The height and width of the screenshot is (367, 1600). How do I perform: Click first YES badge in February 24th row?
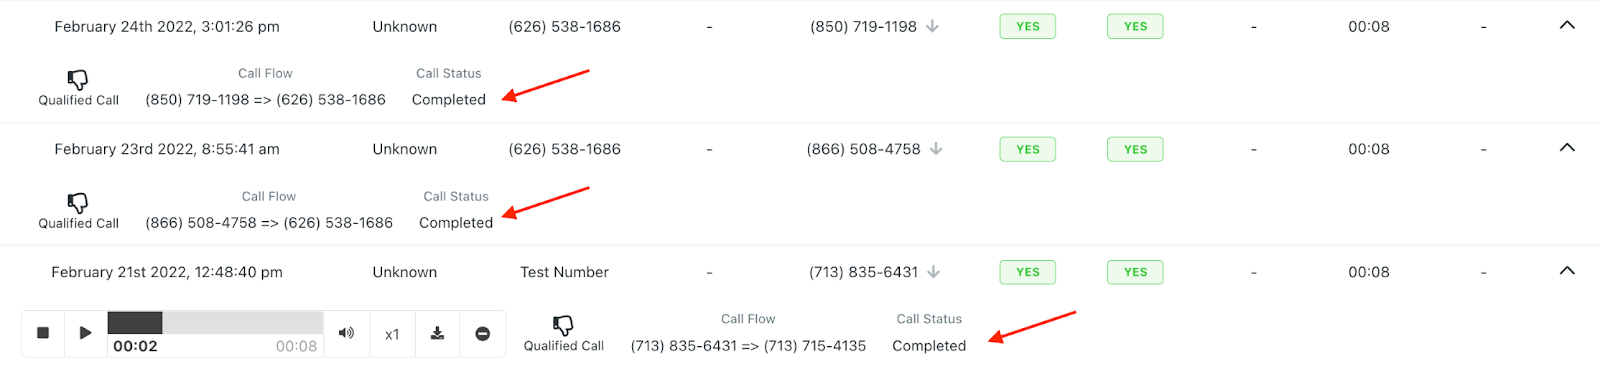[x=1028, y=26]
